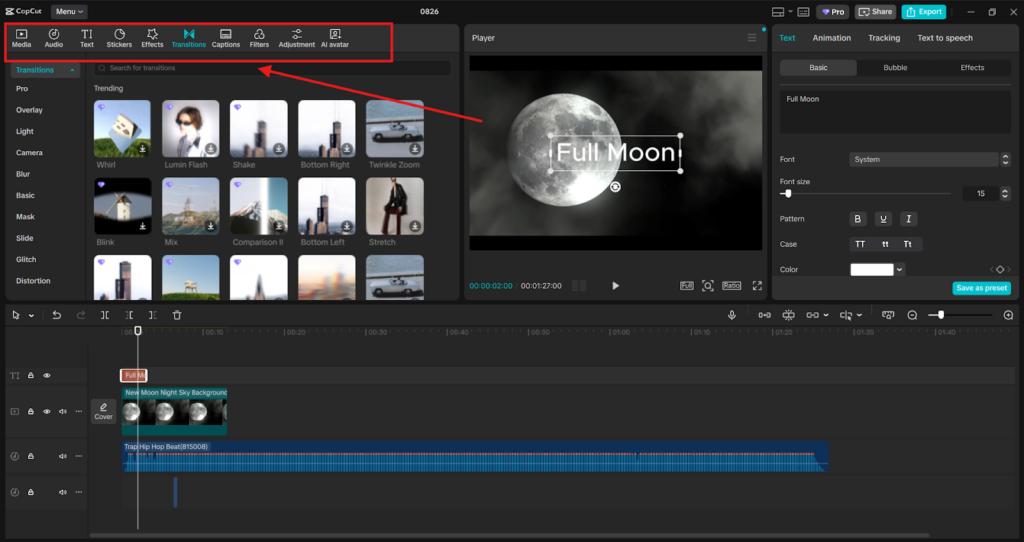The width and height of the screenshot is (1024, 542).
Task: Expand the text Color dropdown arrow
Action: click(900, 269)
